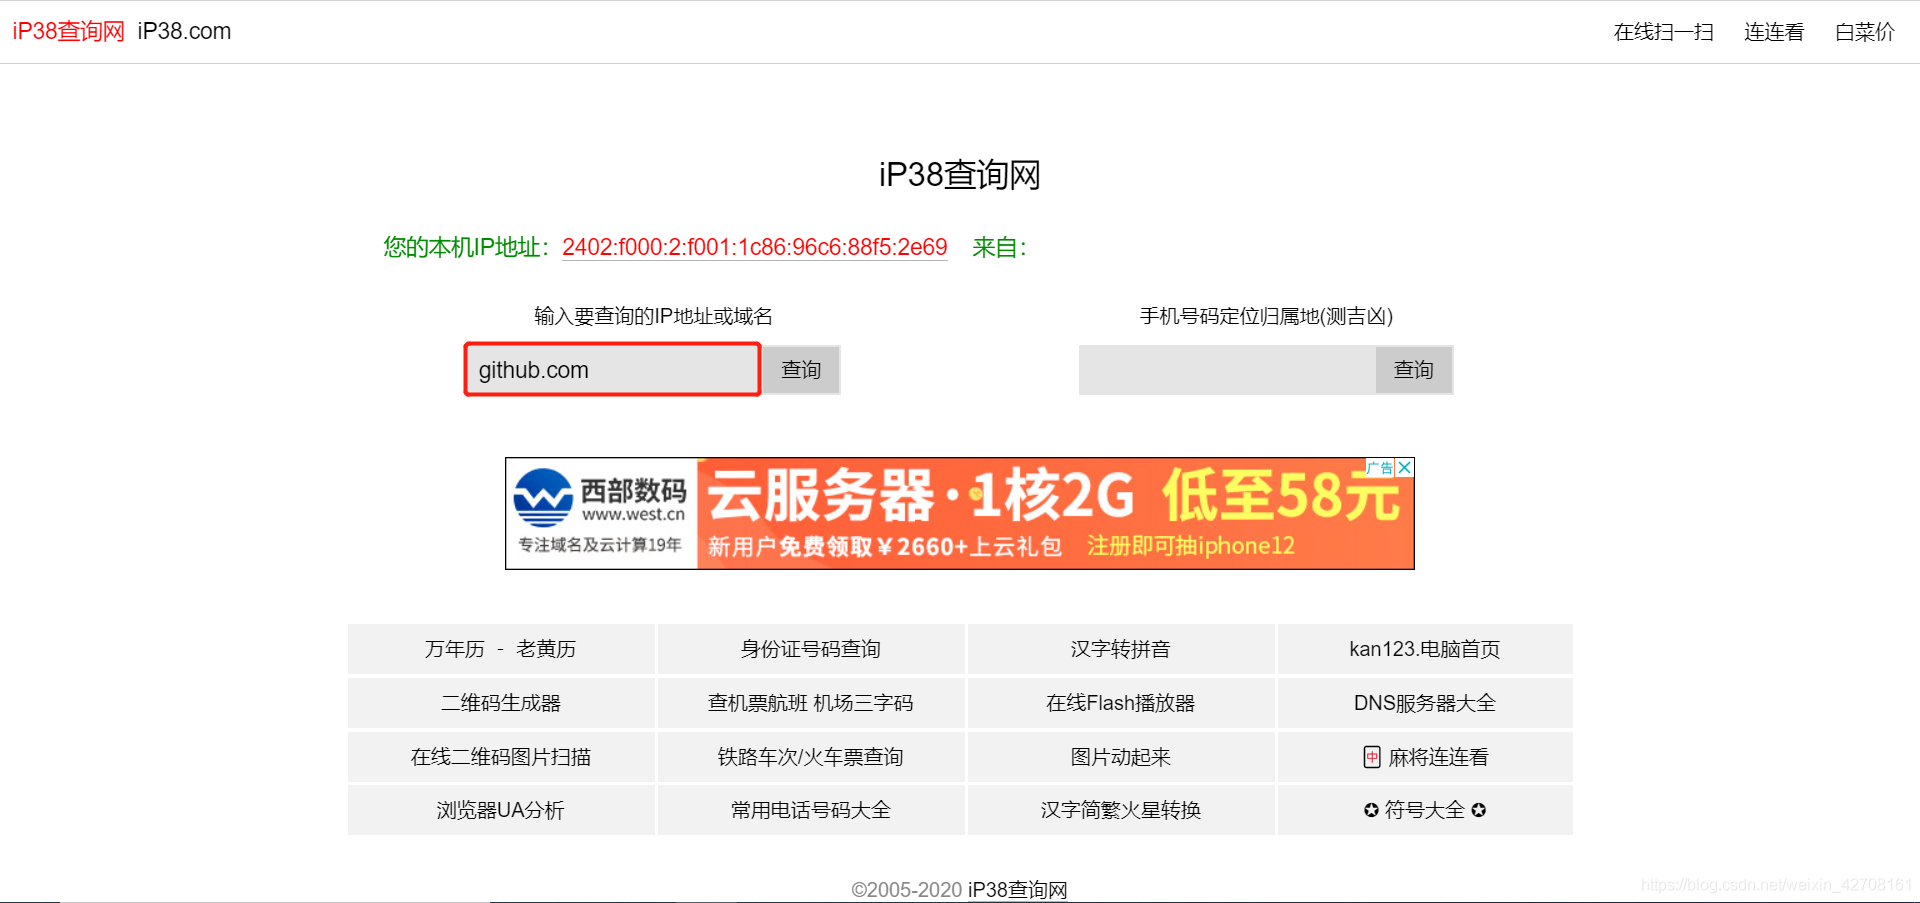Viewport: 1920px width, 903px height.
Task: Click the iP38查询网 footer link
Action: (x=1018, y=890)
